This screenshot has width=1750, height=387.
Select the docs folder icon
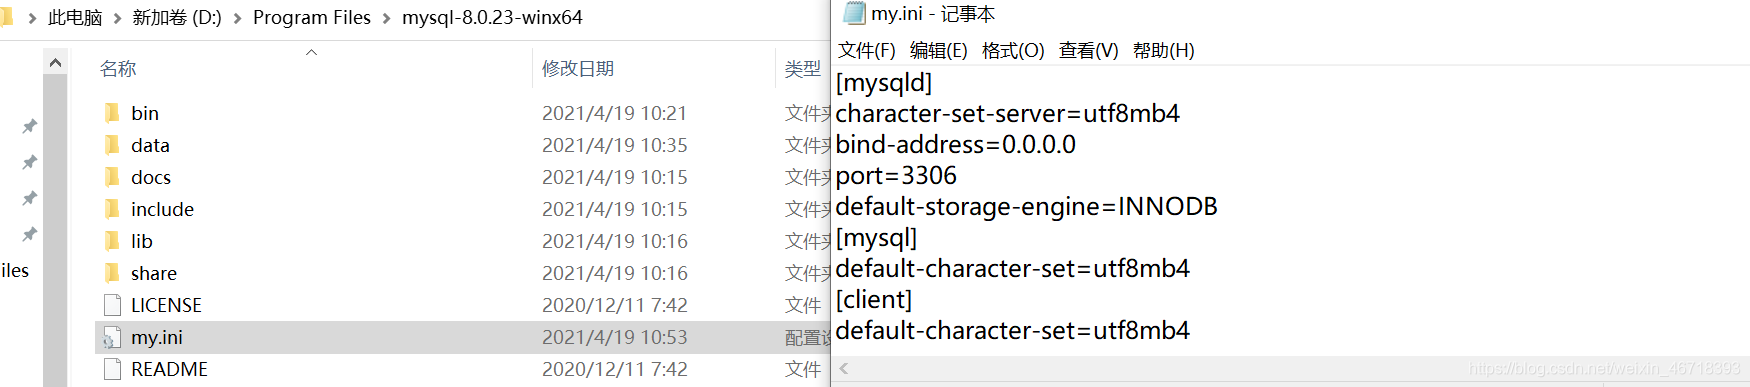click(x=112, y=177)
